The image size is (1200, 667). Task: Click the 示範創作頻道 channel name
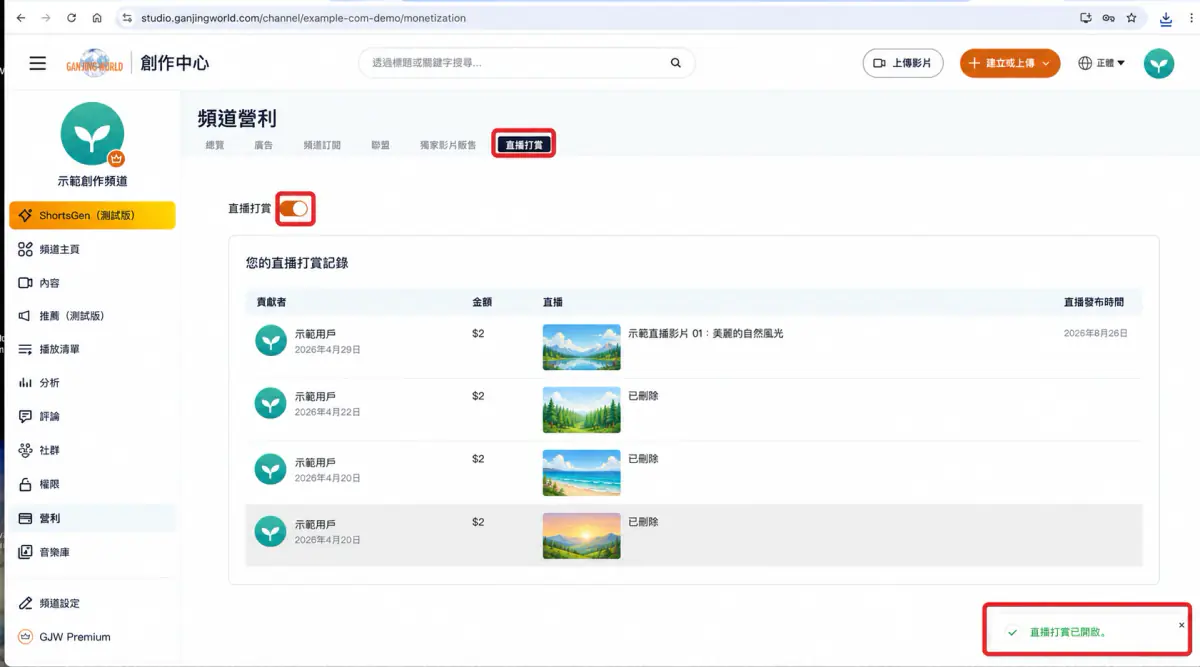(x=92, y=182)
